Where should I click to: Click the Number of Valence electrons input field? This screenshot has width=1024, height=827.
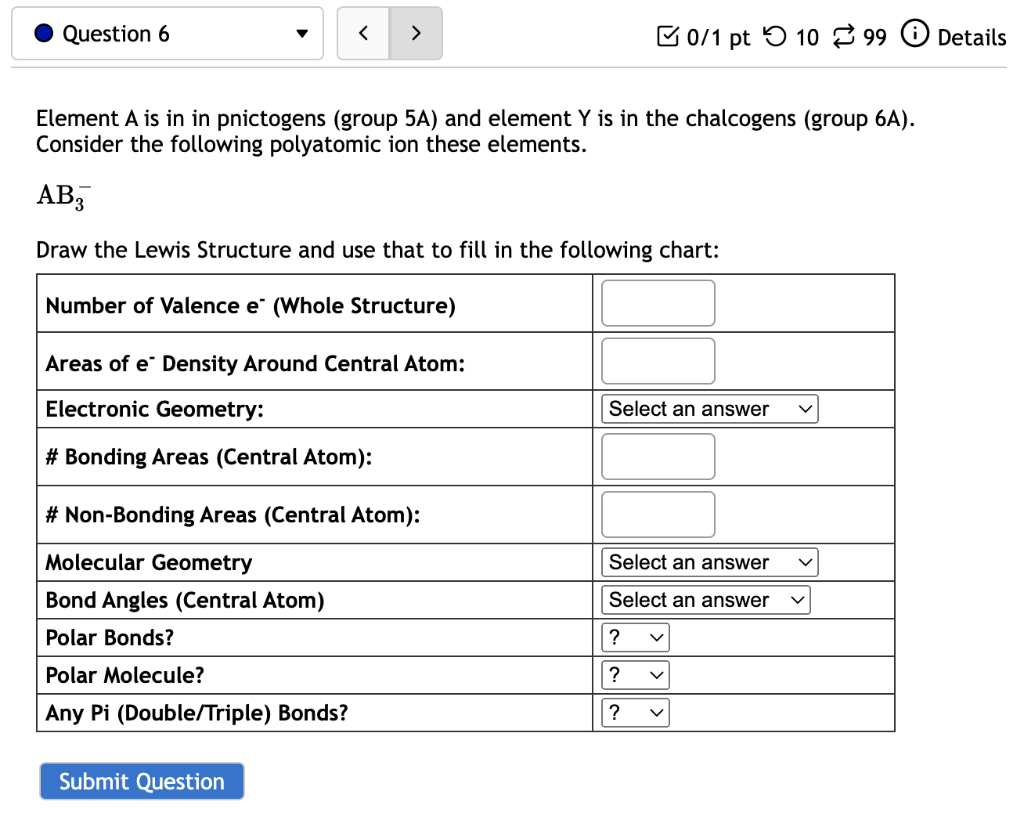pos(657,302)
